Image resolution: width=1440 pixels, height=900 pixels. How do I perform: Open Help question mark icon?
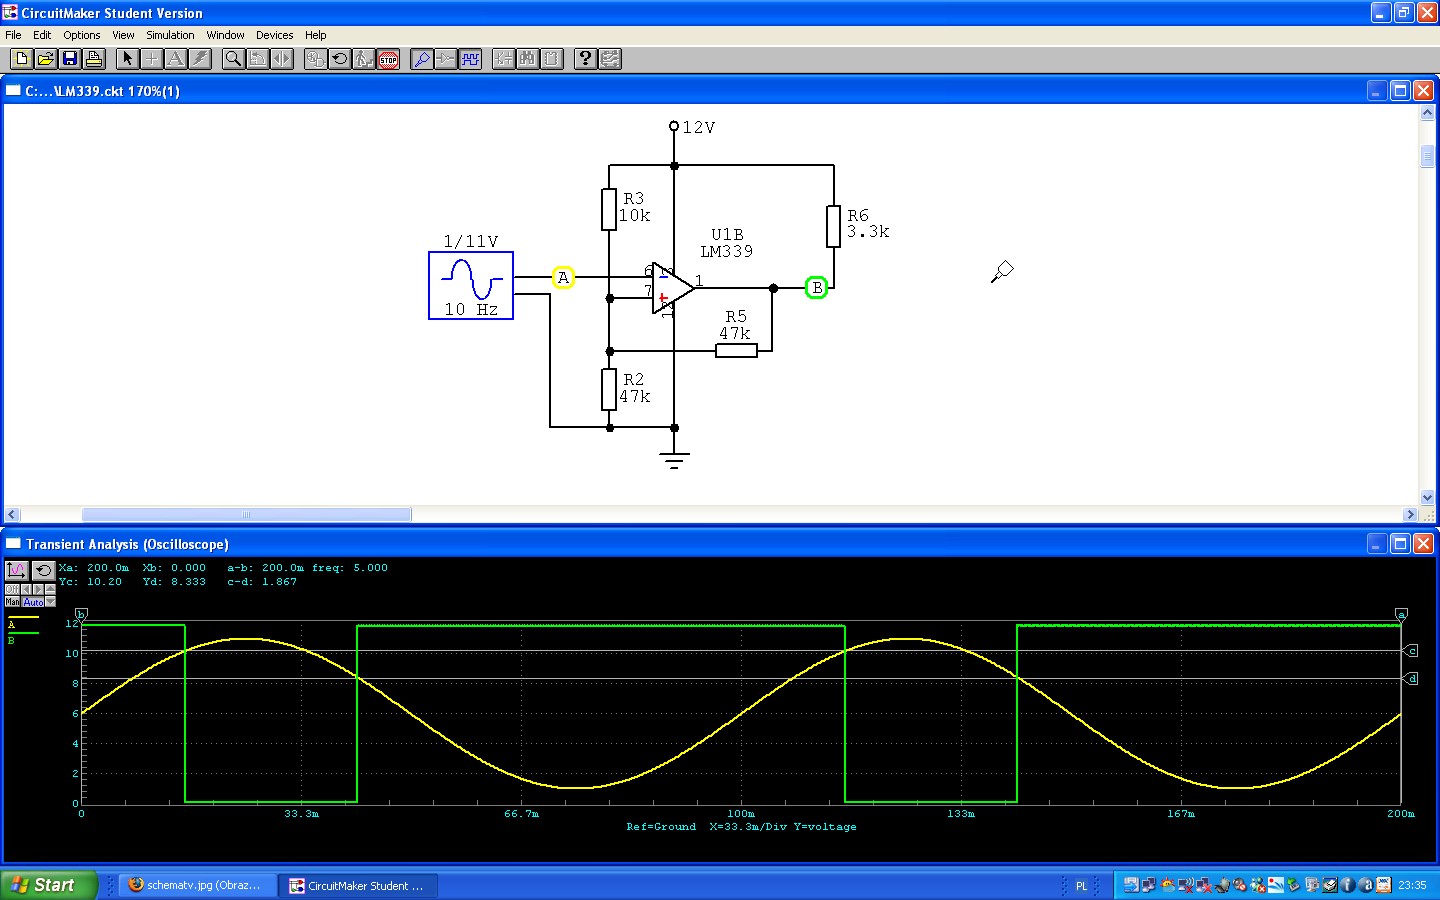pyautogui.click(x=585, y=59)
